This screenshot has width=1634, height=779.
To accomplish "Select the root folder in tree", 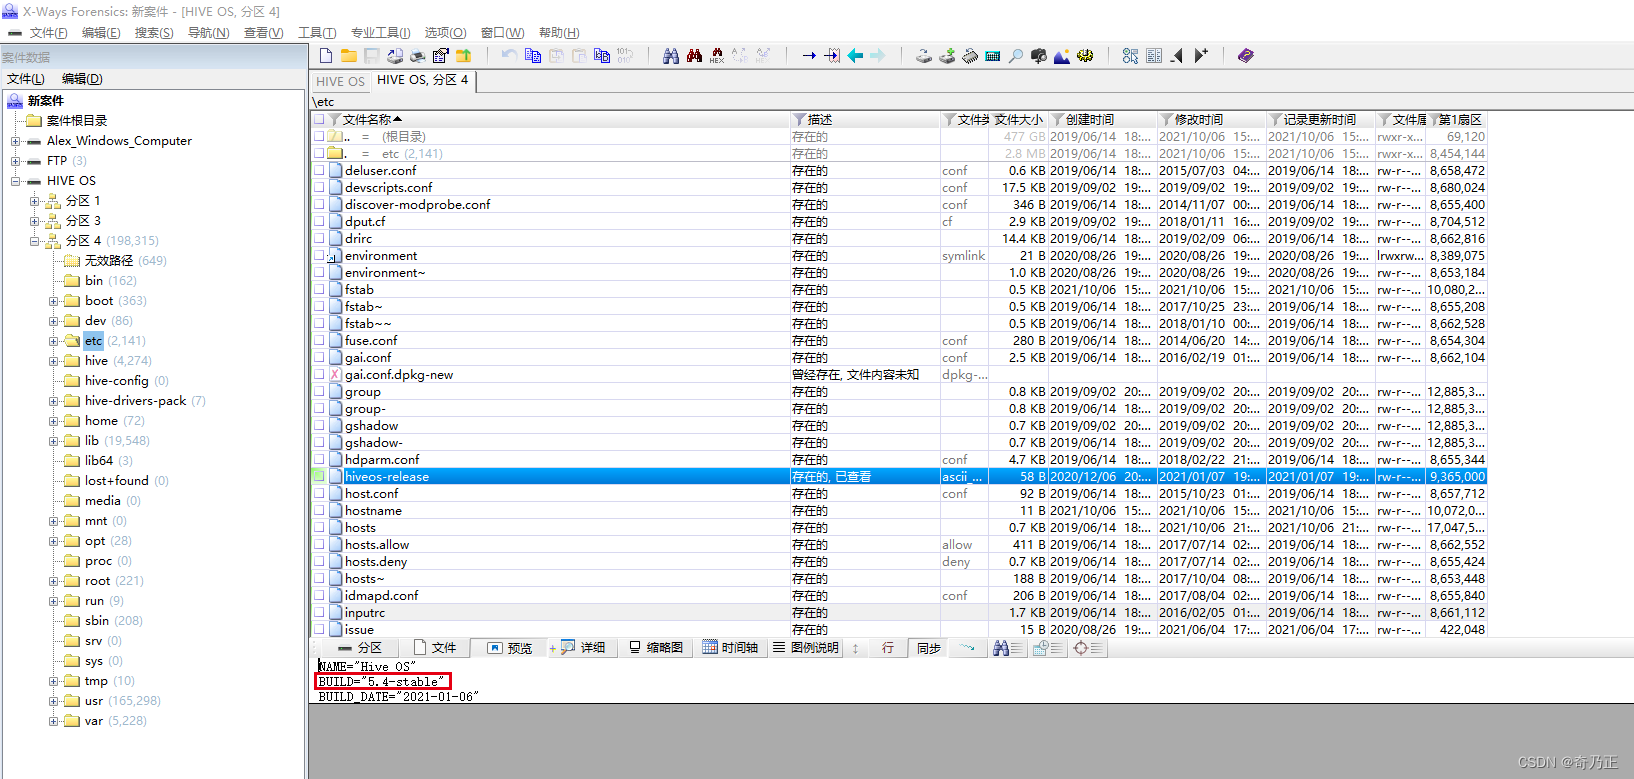I will (x=98, y=581).
